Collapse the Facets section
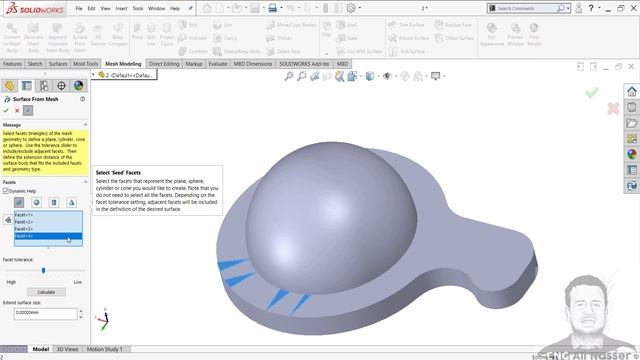 point(85,182)
